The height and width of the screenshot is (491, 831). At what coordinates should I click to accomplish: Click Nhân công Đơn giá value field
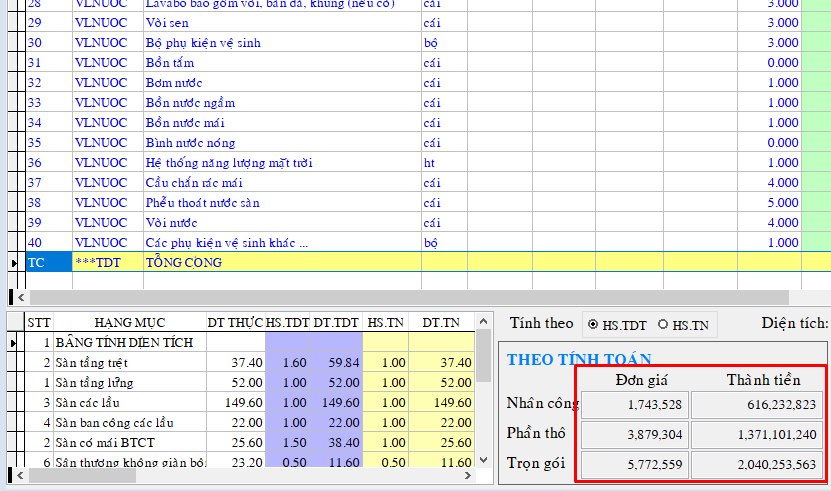tap(634, 404)
